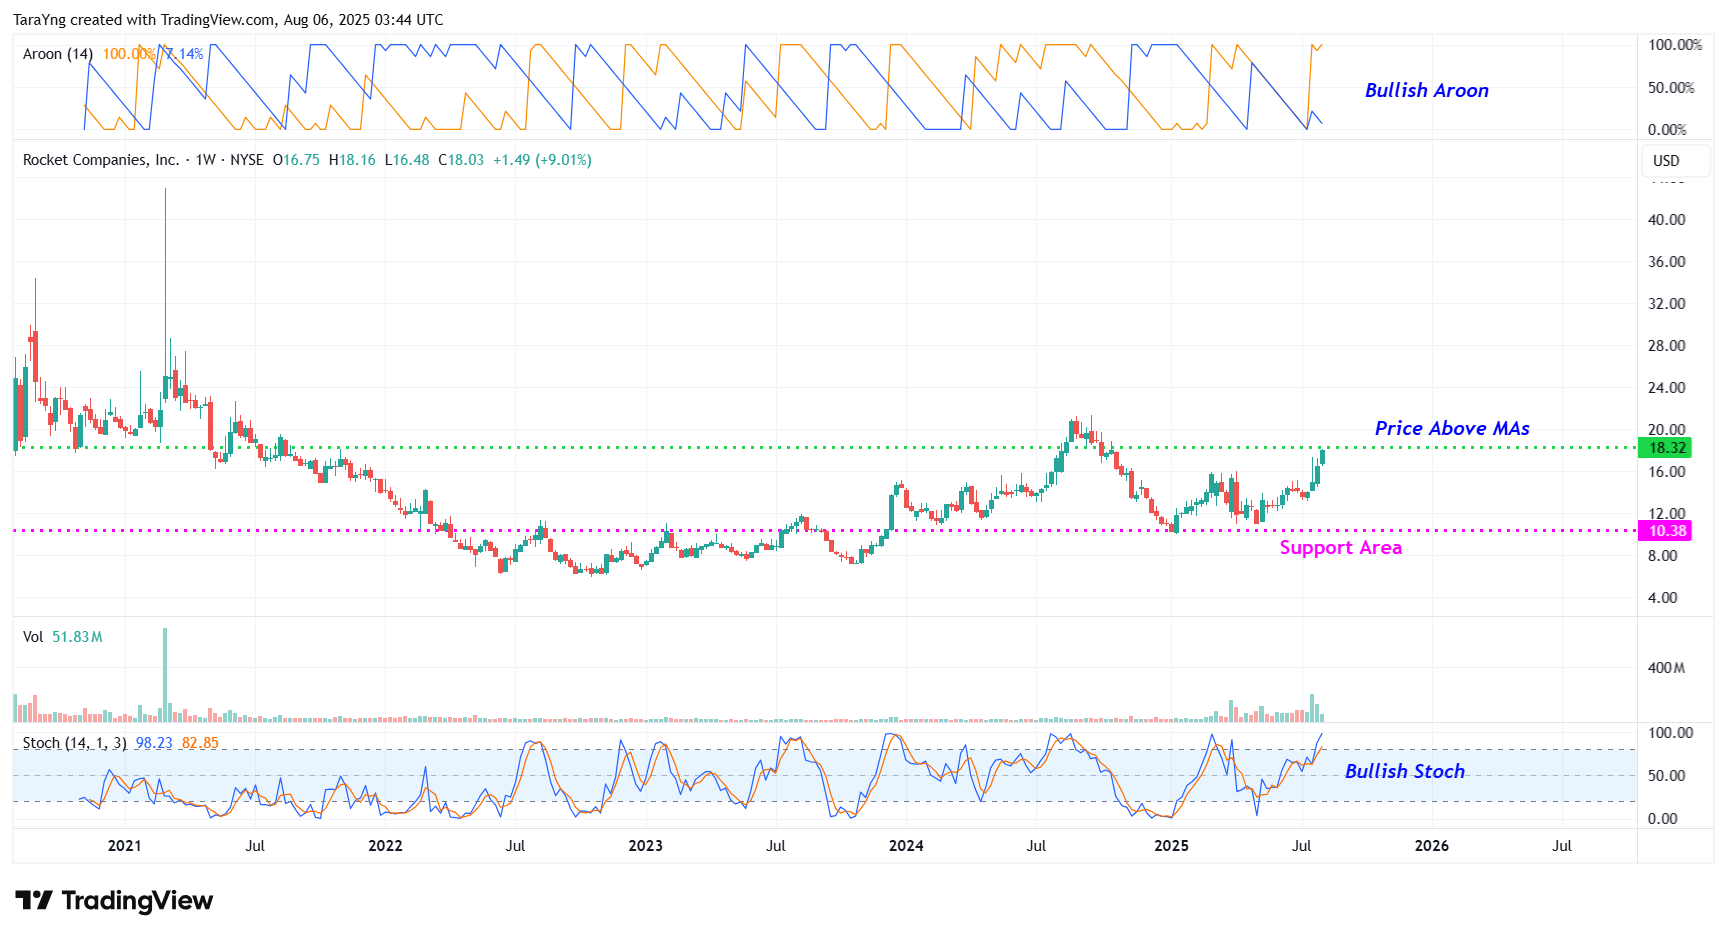Select the Price Above MAs annotation
This screenshot has width=1727, height=938.
1452,428
